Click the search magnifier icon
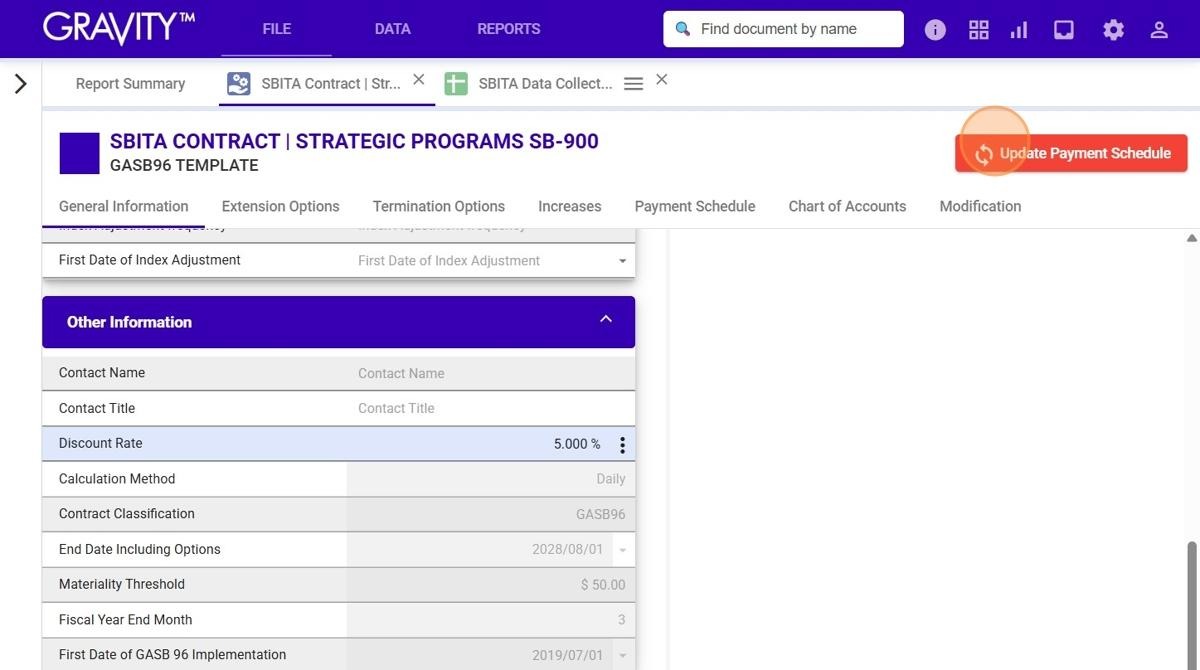Image resolution: width=1200 pixels, height=670 pixels. [683, 29]
